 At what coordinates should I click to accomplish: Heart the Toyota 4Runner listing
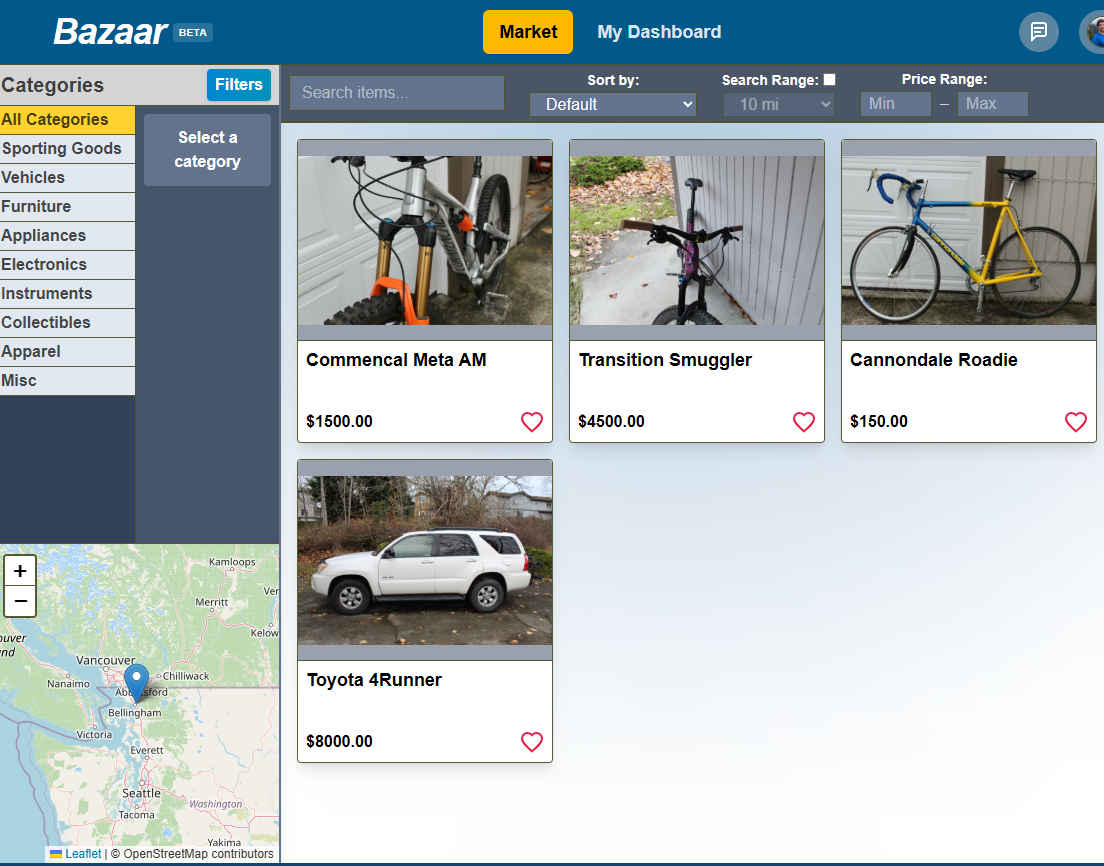tap(531, 741)
